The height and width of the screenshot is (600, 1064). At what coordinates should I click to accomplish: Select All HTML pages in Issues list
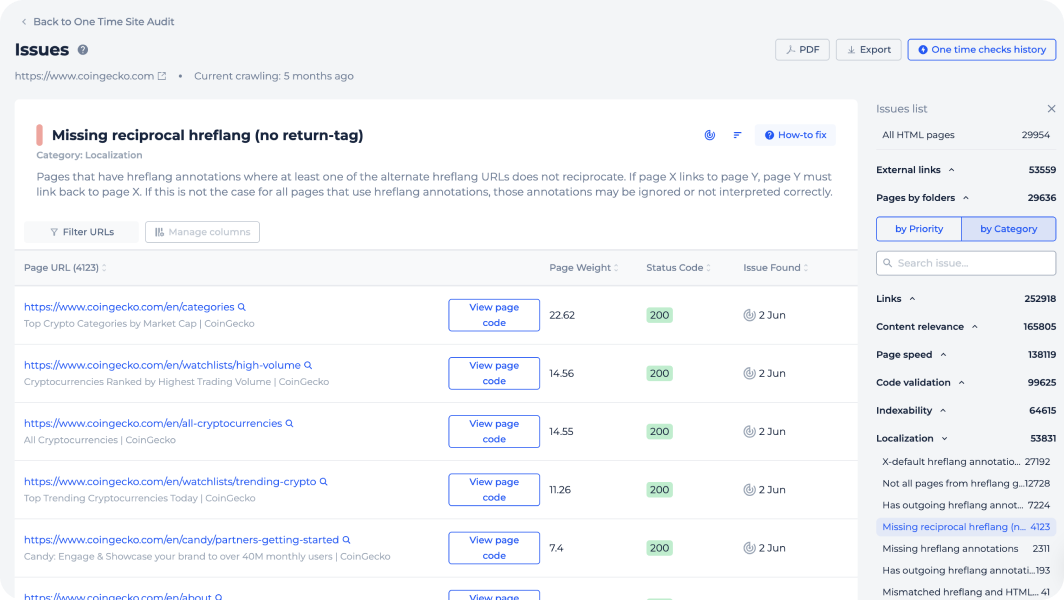966,135
